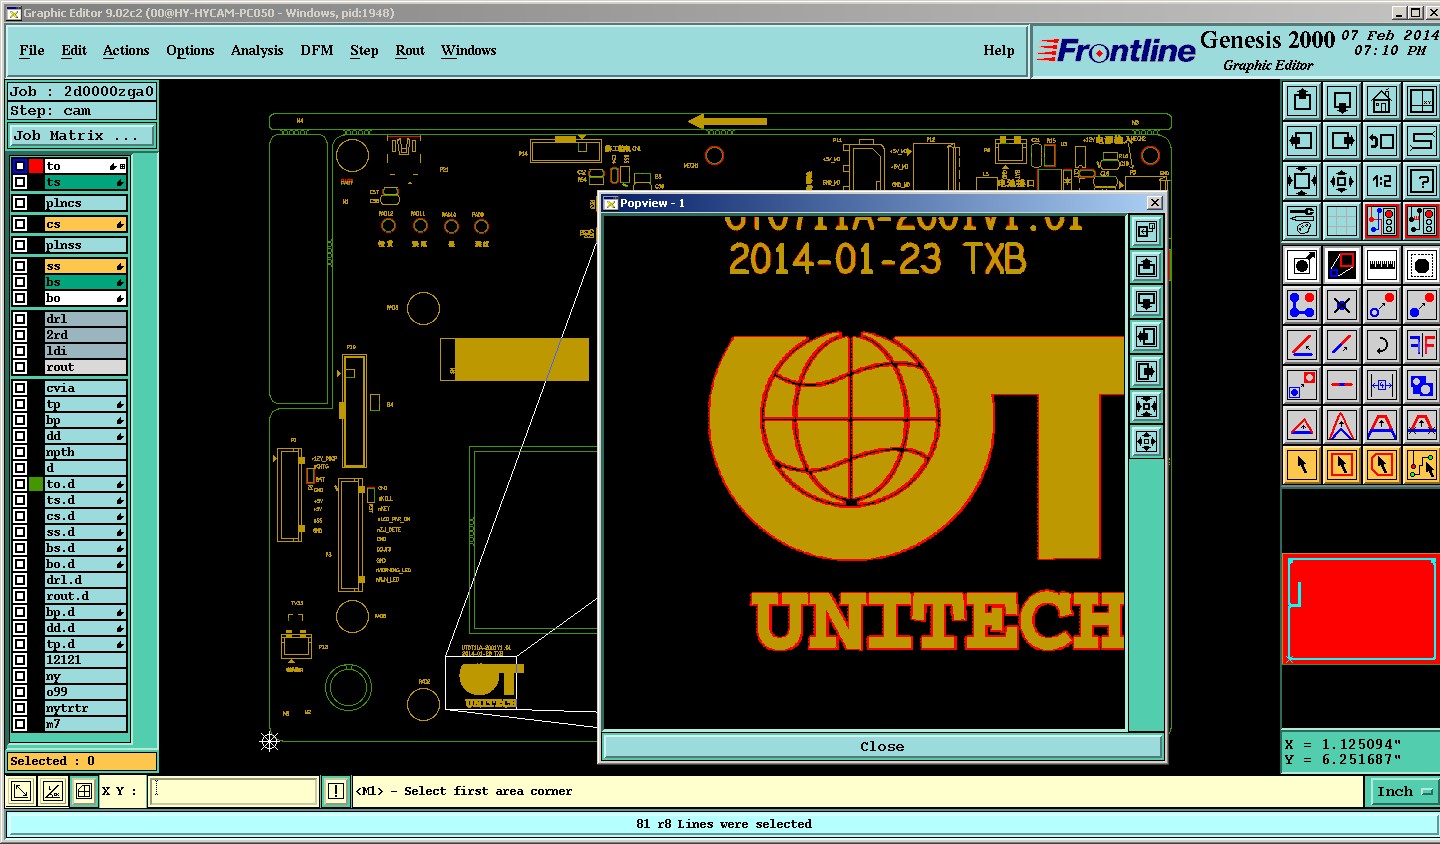Toggle the checkbox for layer rout
Viewport: 1440px width, 844px height.
(x=20, y=367)
